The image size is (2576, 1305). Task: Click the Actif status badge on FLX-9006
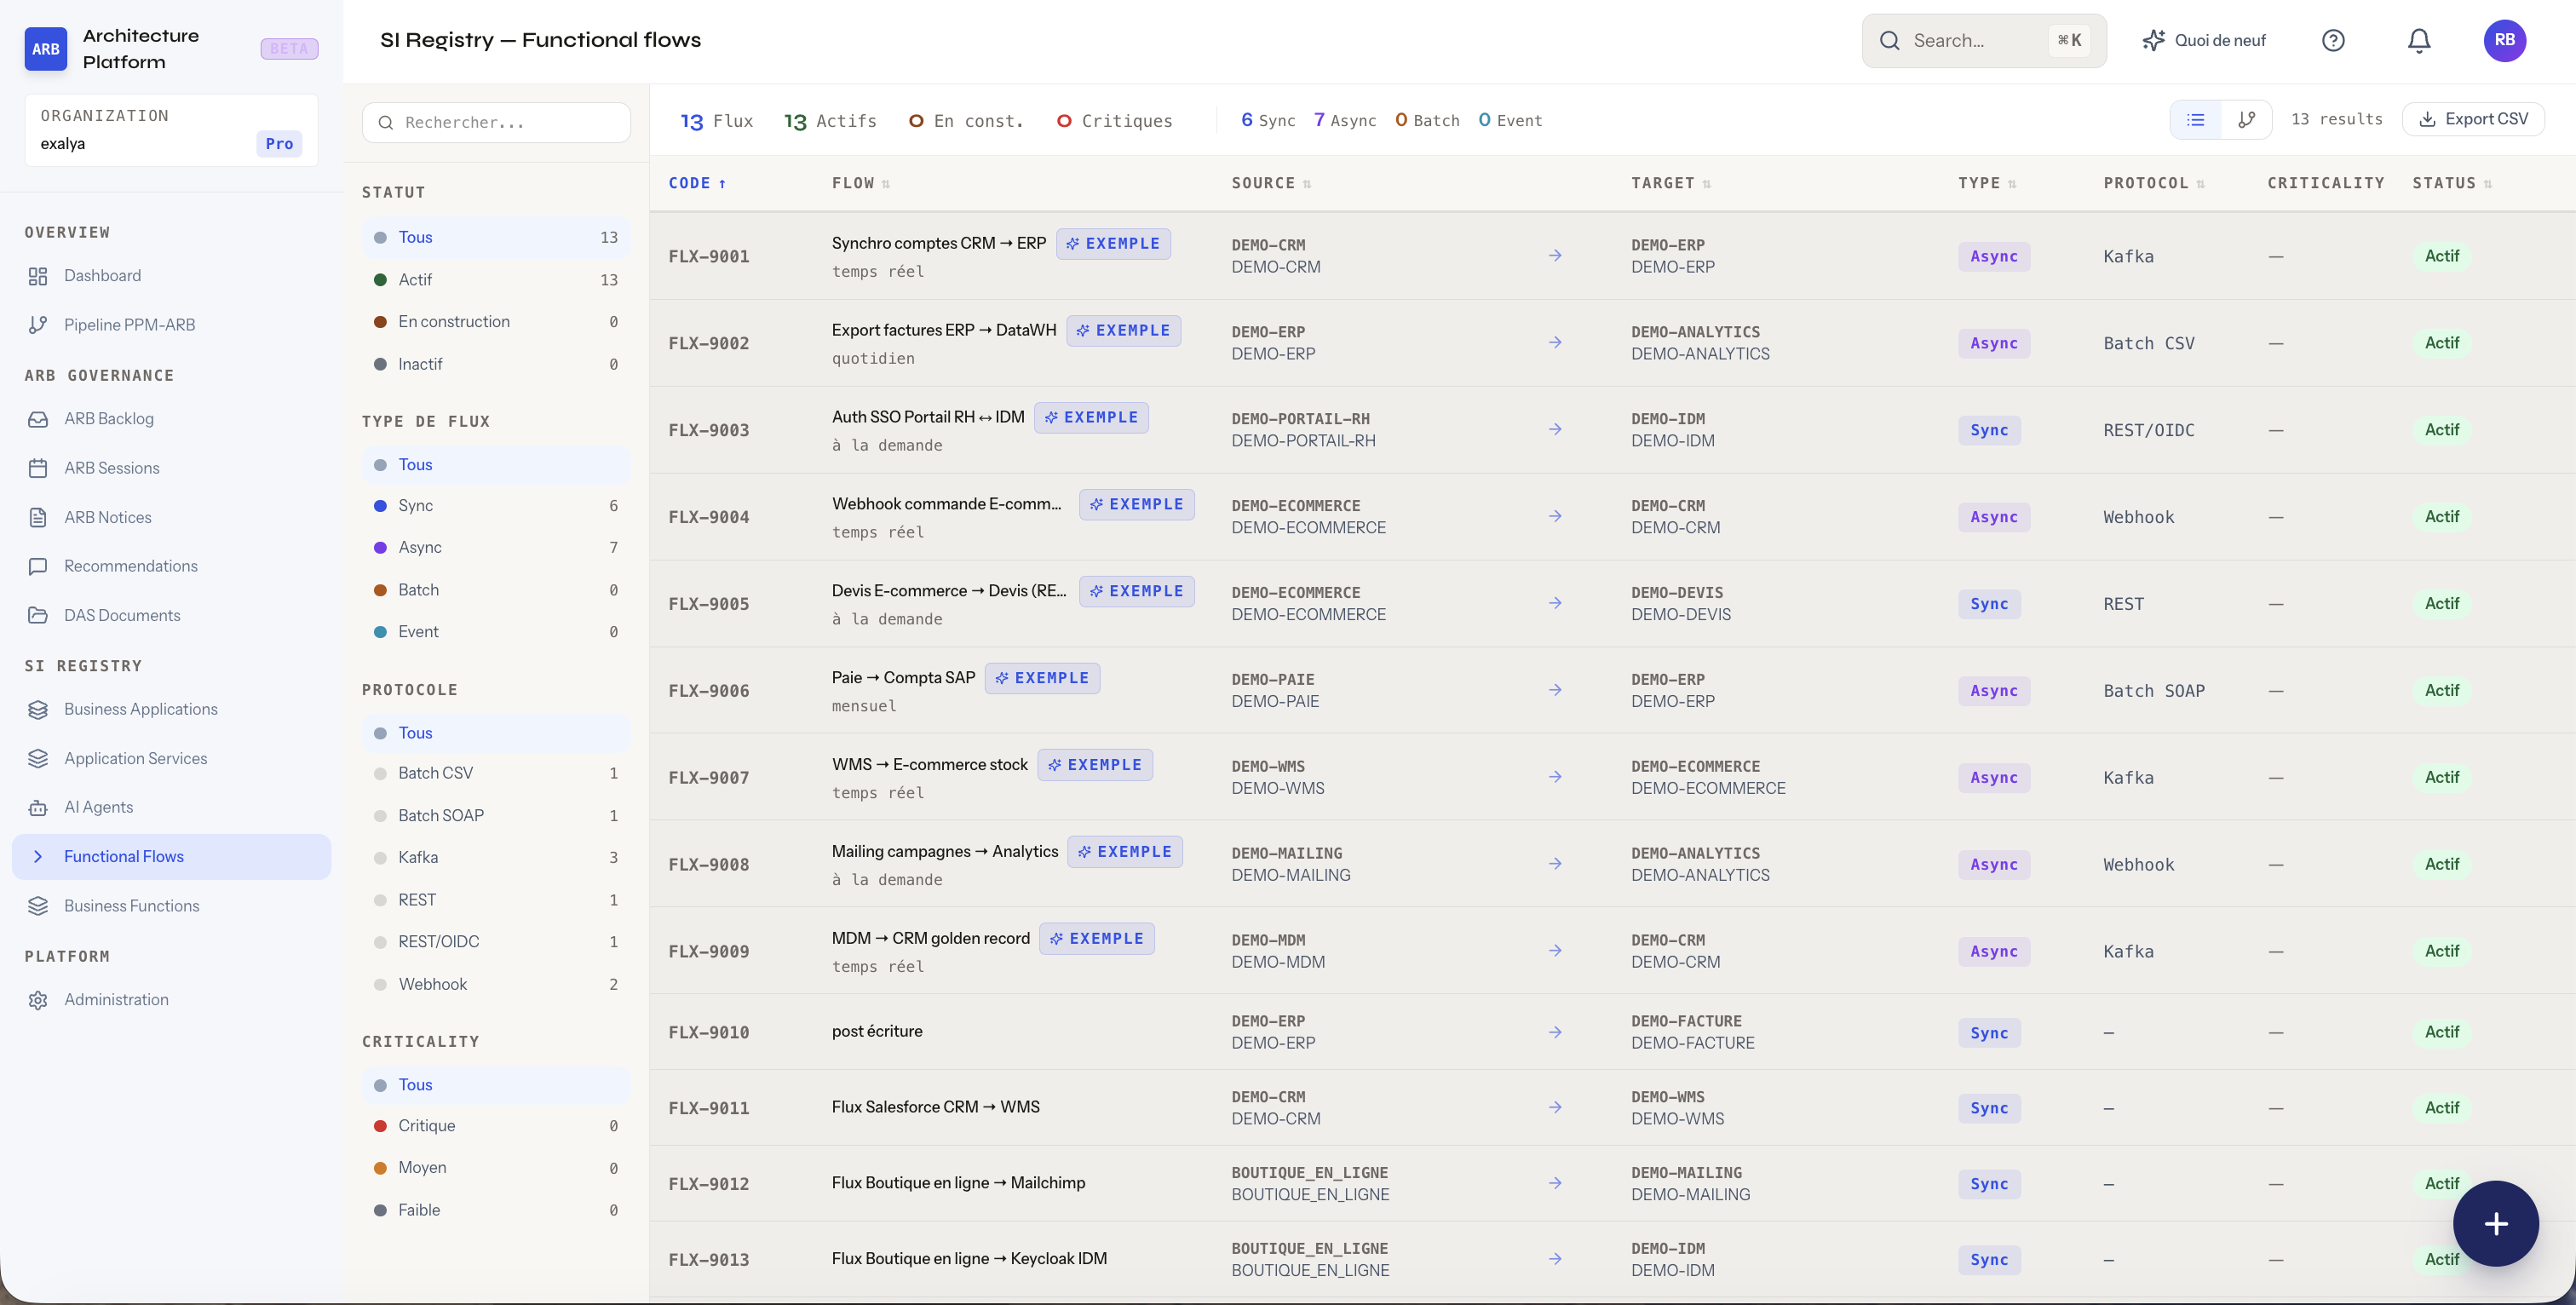coord(2441,690)
